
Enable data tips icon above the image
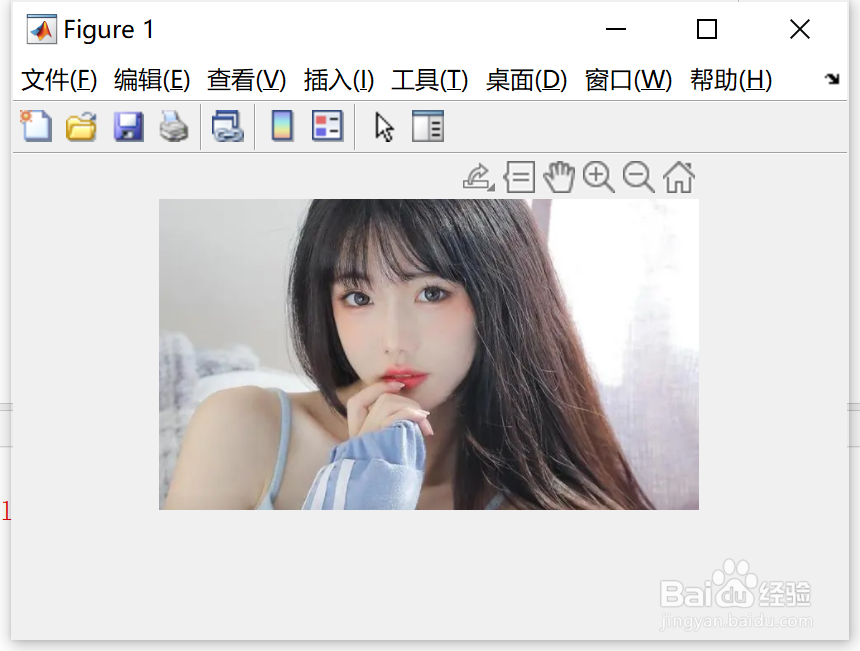click(519, 177)
